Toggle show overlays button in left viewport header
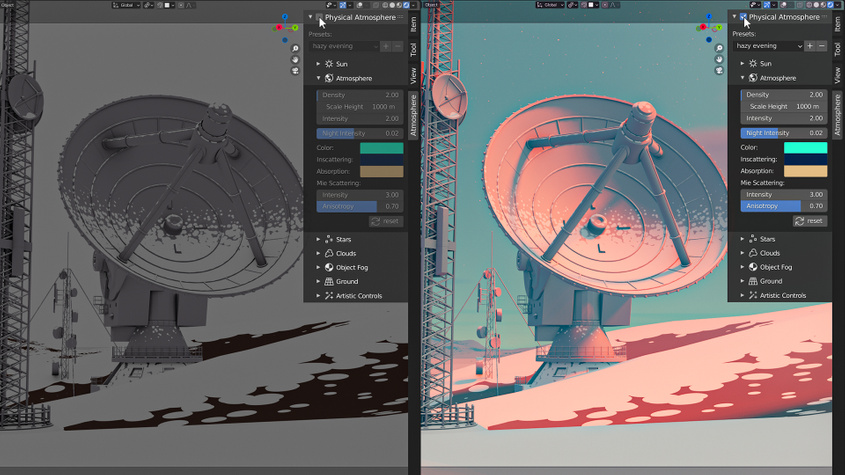 [x=359, y=5]
